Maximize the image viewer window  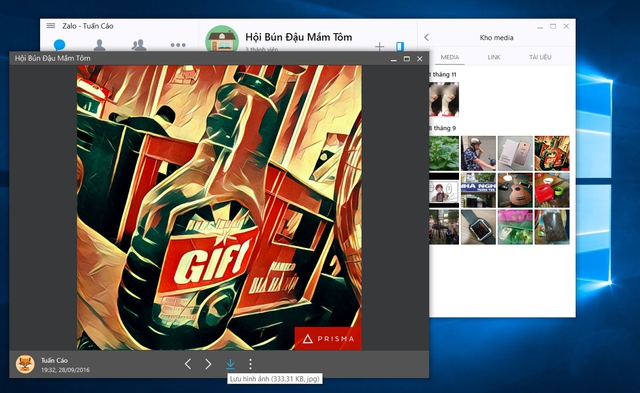click(x=407, y=59)
